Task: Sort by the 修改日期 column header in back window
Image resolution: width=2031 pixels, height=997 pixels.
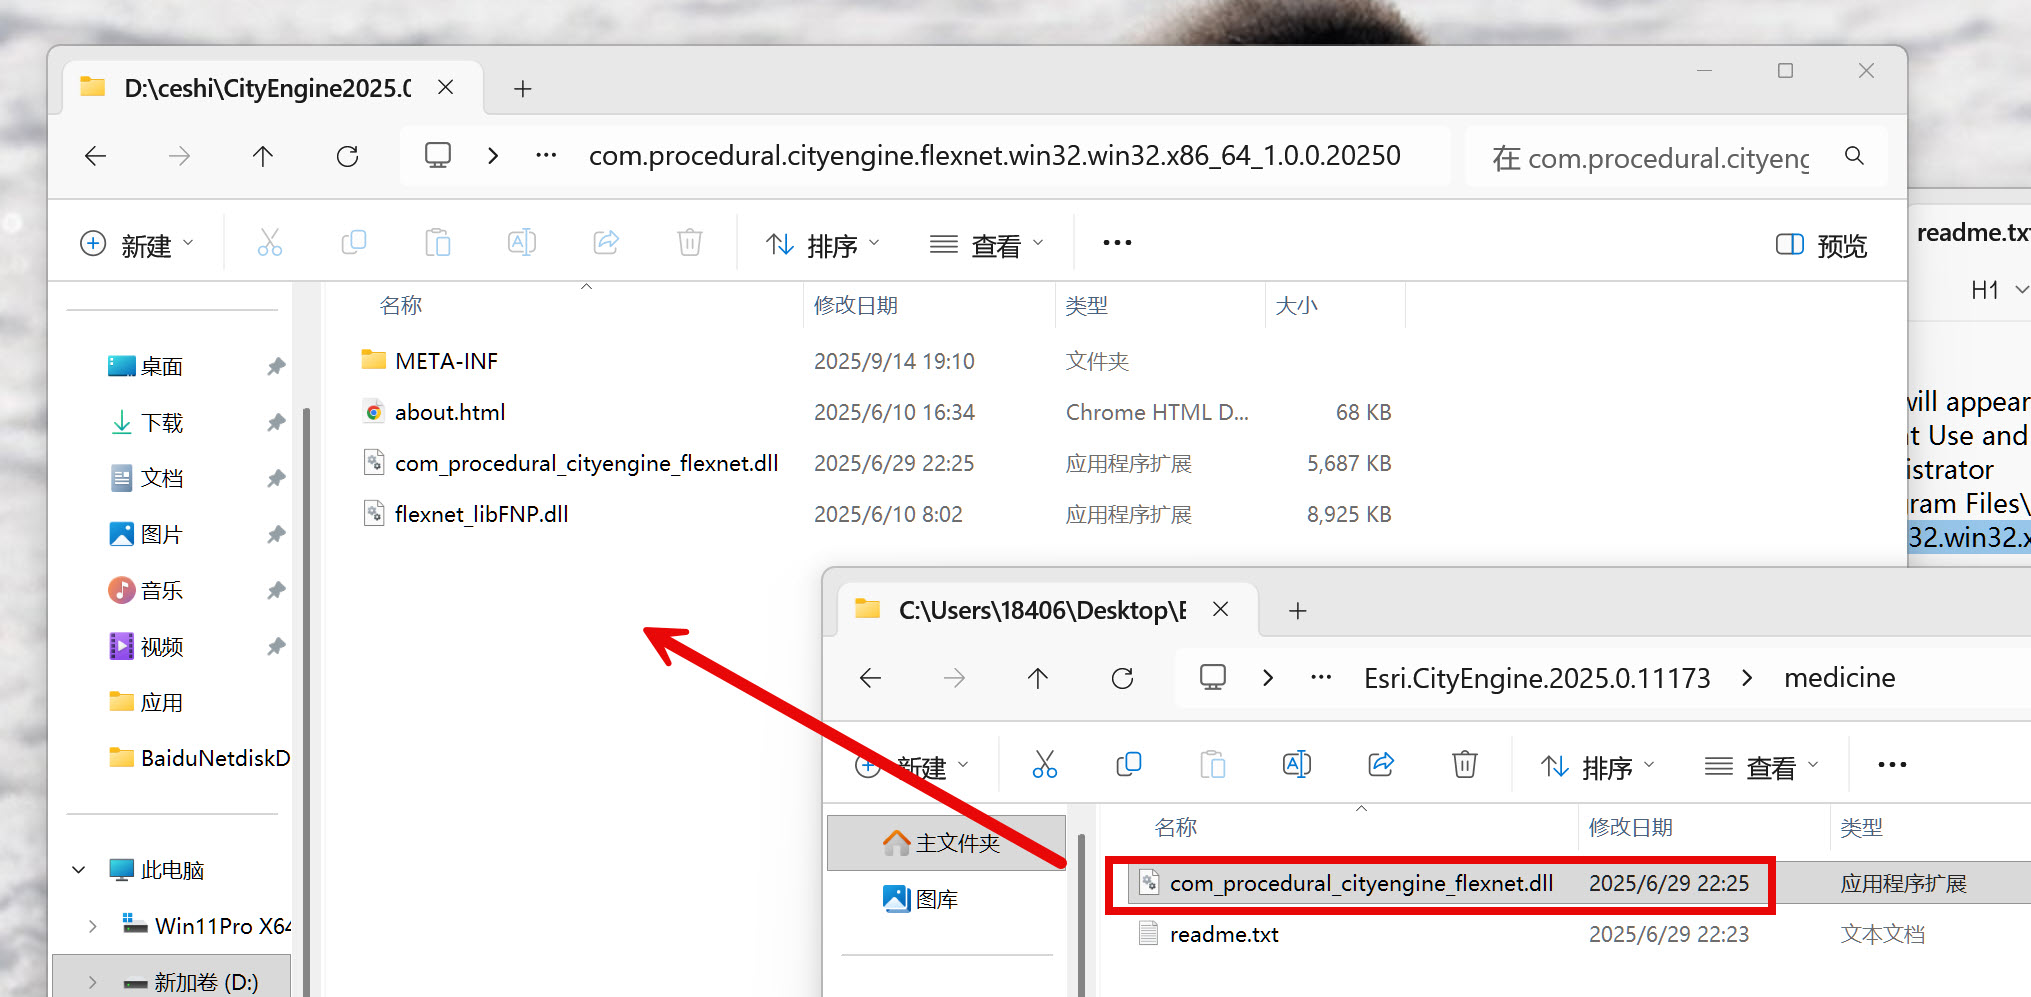Action: [x=855, y=306]
